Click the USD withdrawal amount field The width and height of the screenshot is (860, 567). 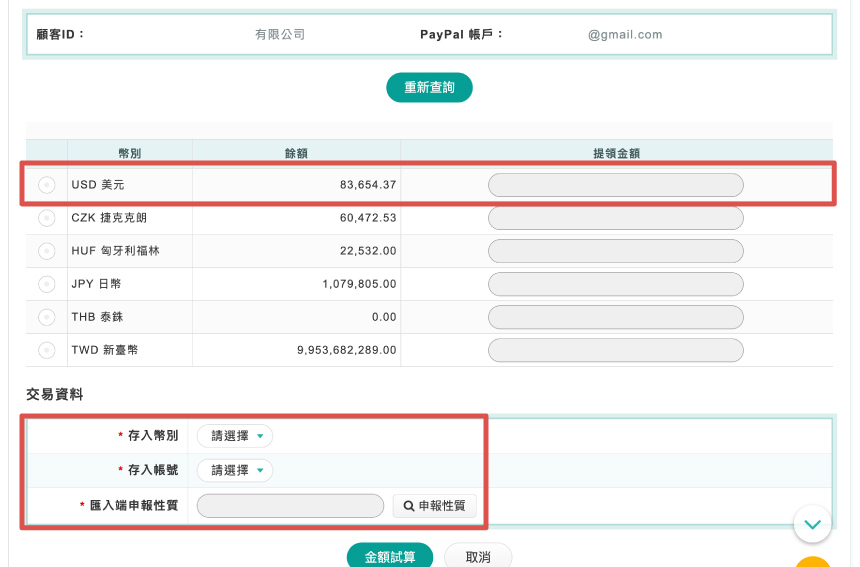coord(615,185)
